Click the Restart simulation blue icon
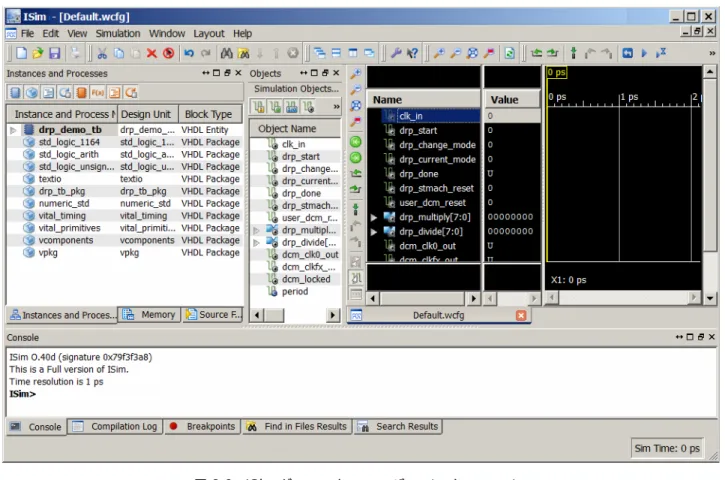The image size is (725, 480). (627, 53)
